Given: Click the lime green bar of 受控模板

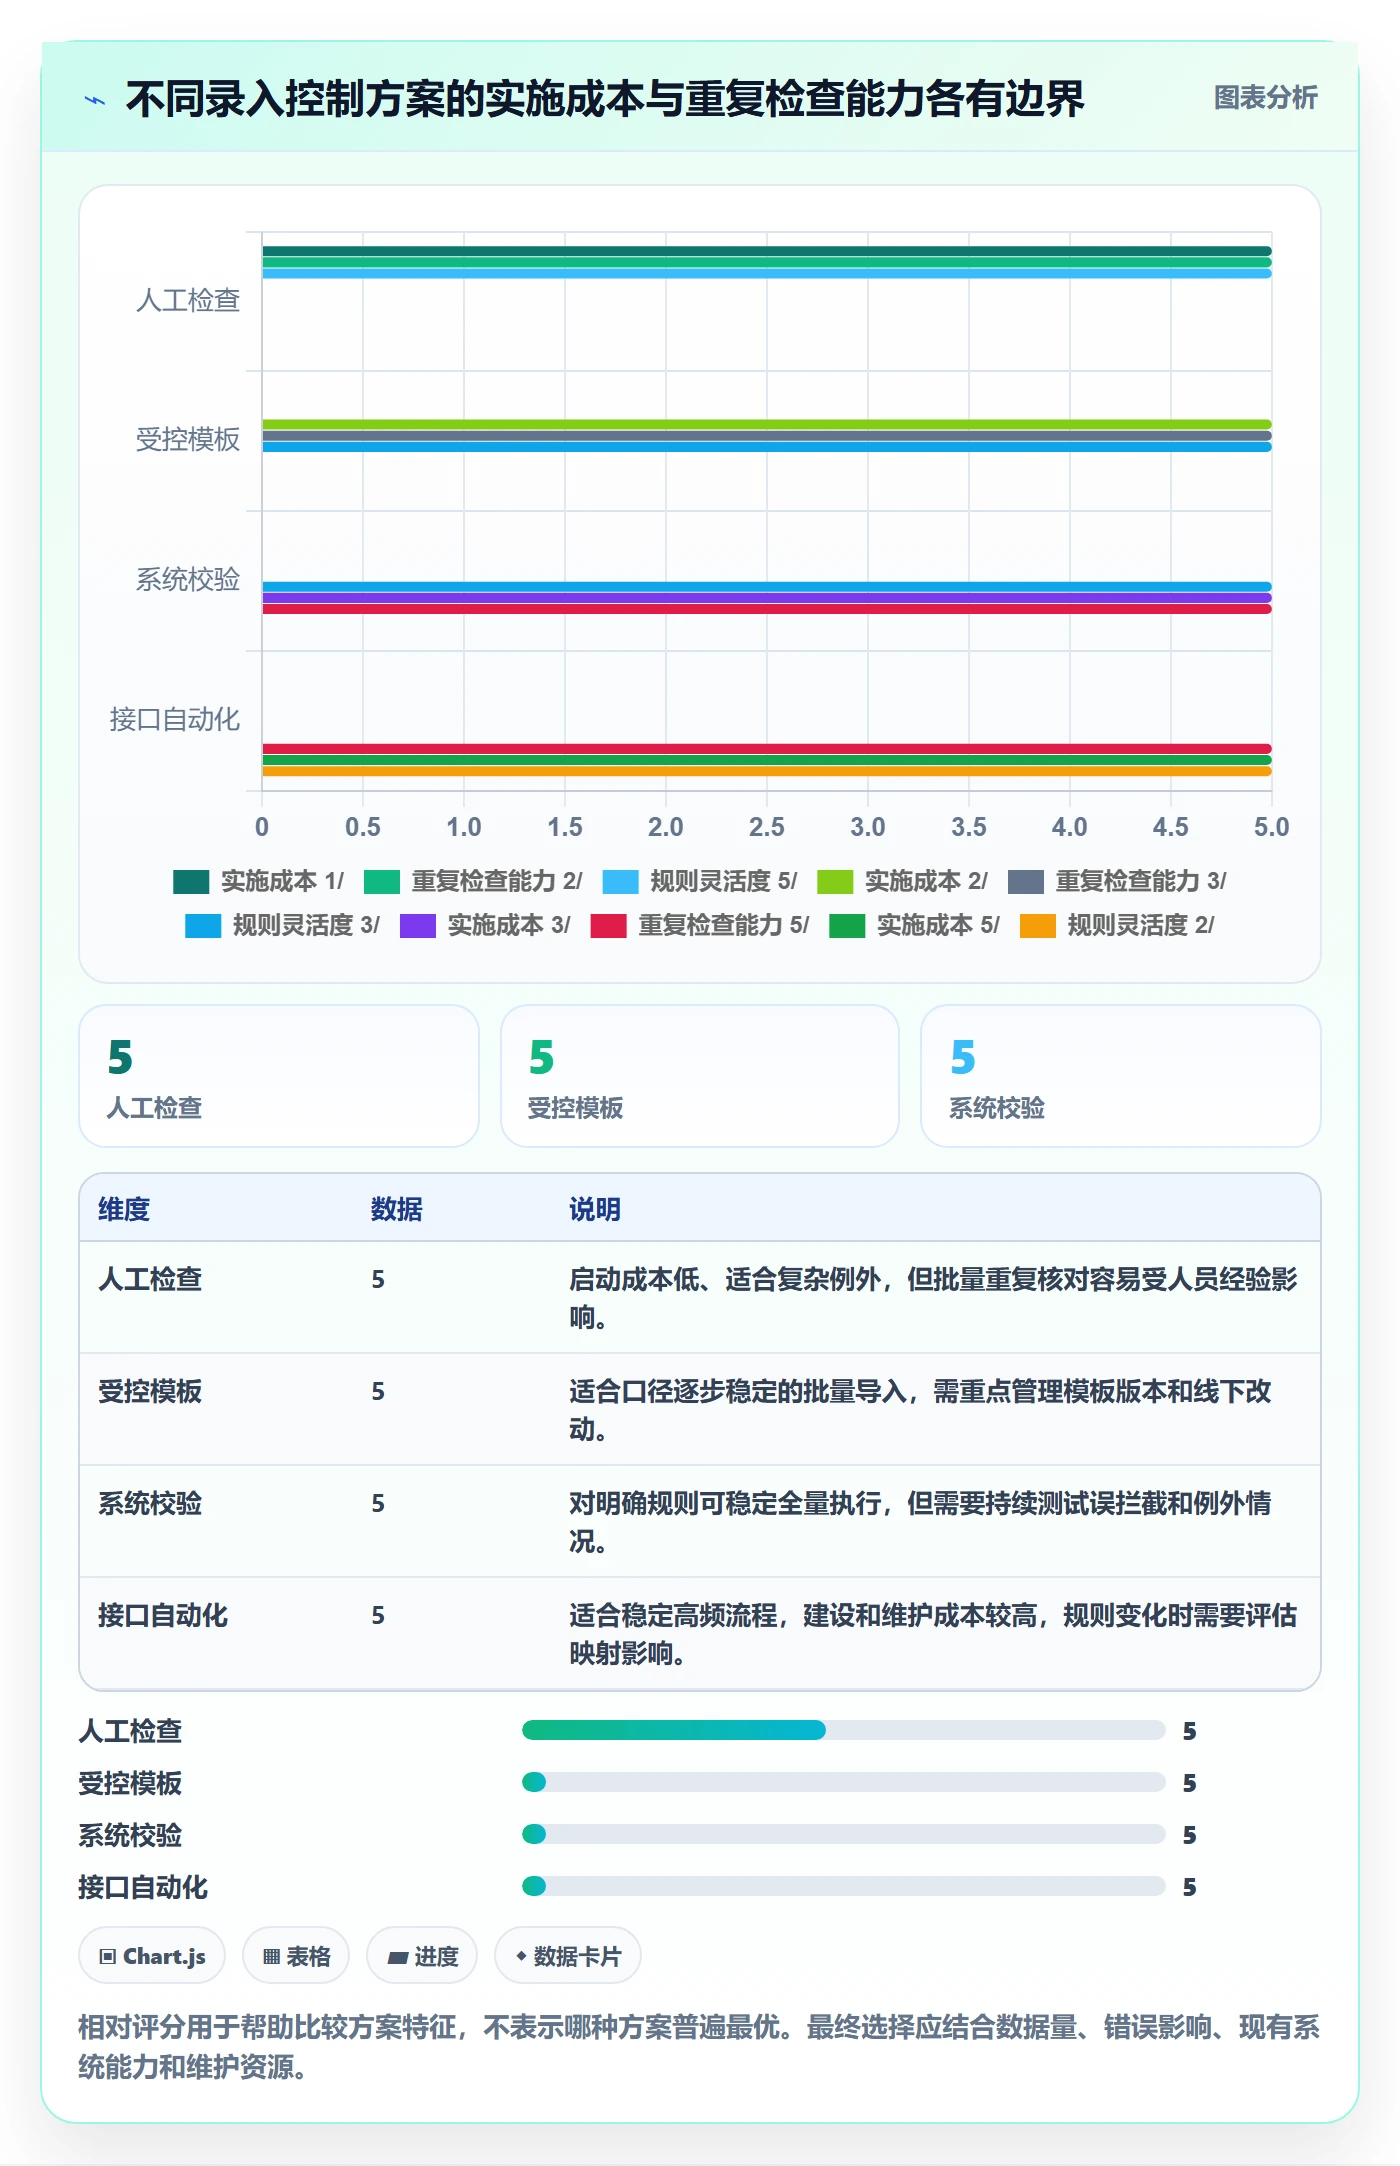Looking at the screenshot, I should coord(767,425).
